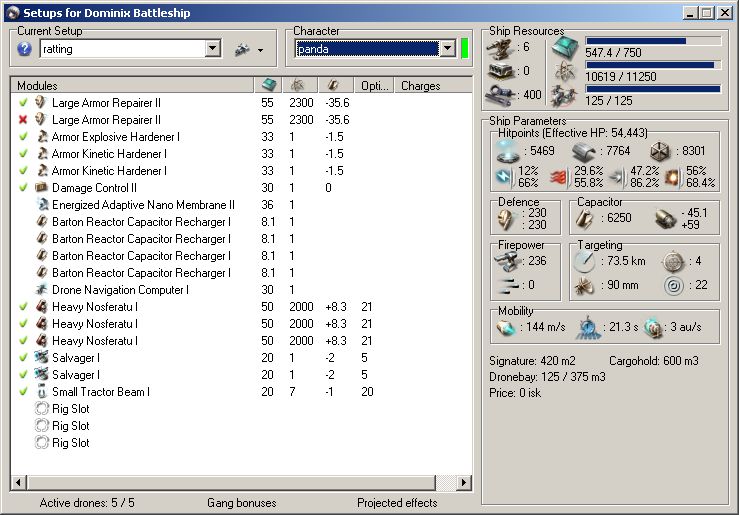739x515 pixels.
Task: Select Energized Adaptive Nano Membrane II icon
Action: (x=42, y=204)
